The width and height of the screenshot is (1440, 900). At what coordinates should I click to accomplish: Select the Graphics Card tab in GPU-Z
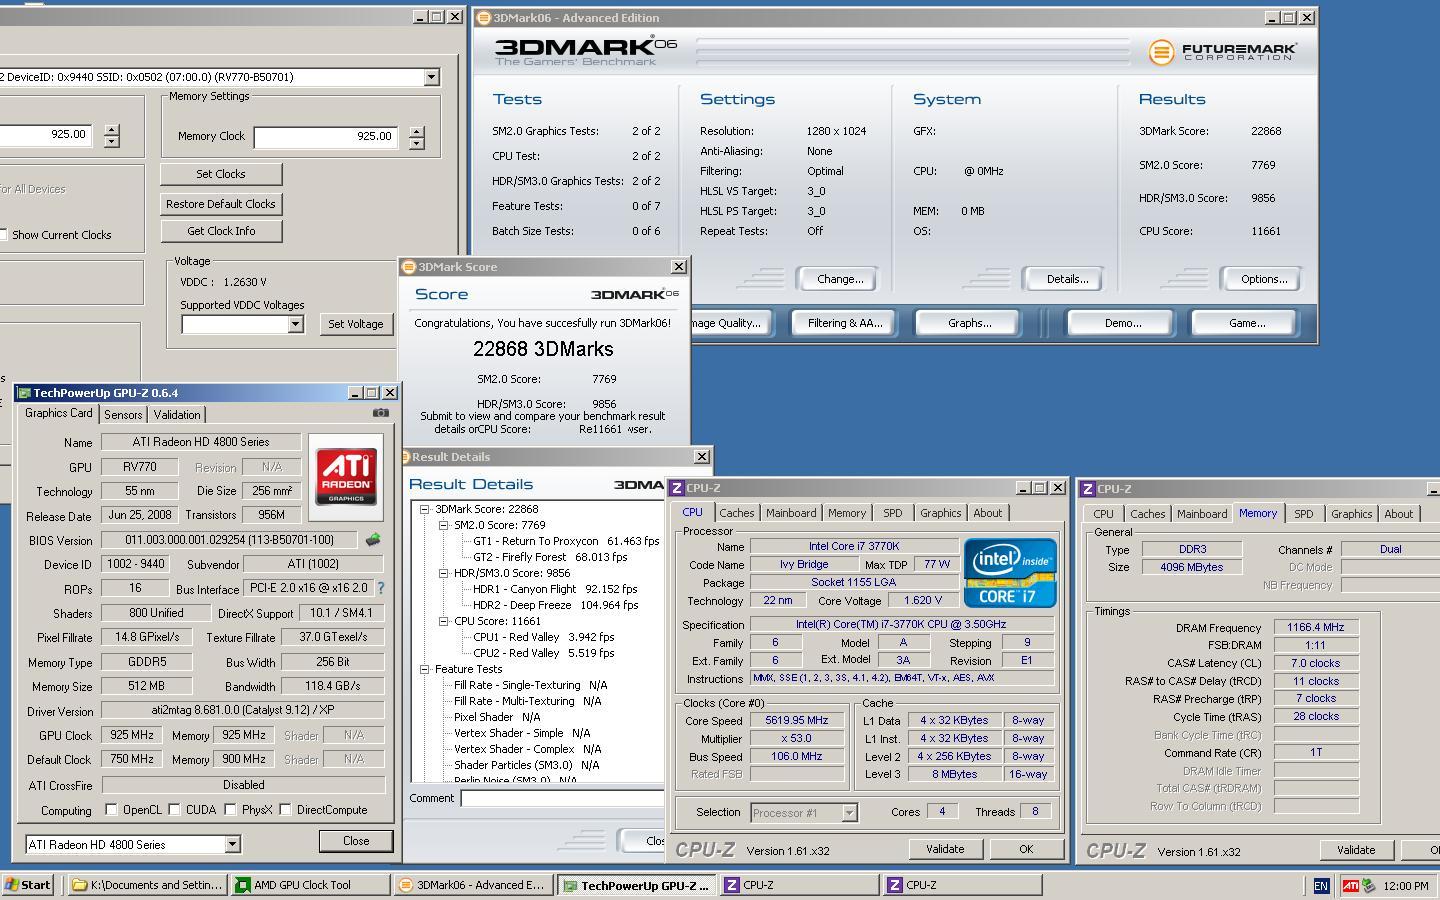click(58, 413)
